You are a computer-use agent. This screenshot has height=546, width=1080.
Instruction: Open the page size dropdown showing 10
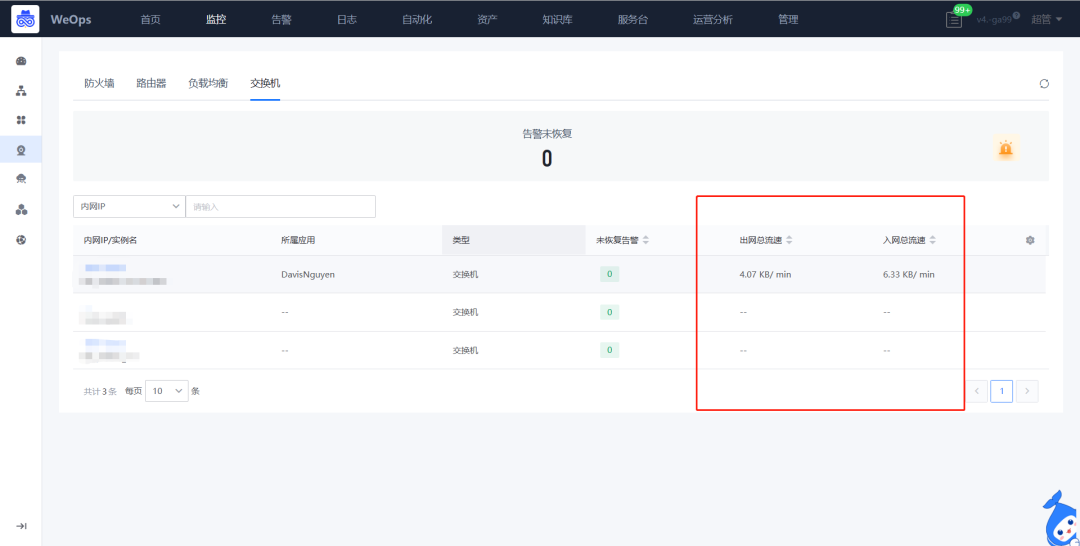coord(167,391)
